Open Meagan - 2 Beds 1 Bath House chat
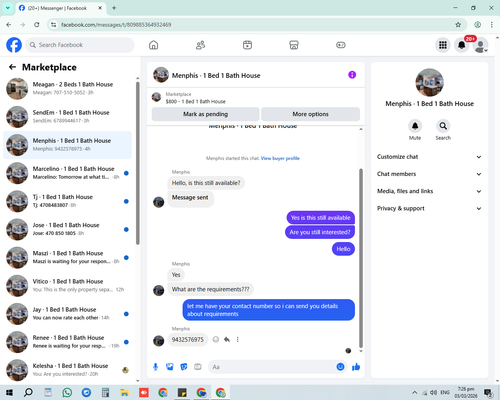This screenshot has height=400, width=500. tap(68, 89)
